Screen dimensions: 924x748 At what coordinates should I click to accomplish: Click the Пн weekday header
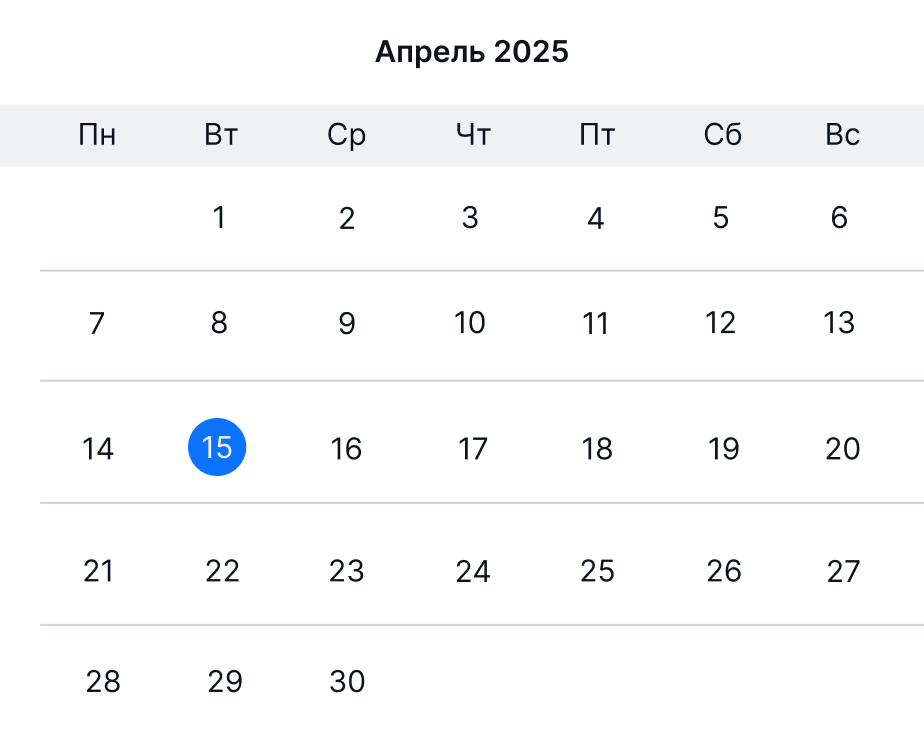tap(97, 135)
